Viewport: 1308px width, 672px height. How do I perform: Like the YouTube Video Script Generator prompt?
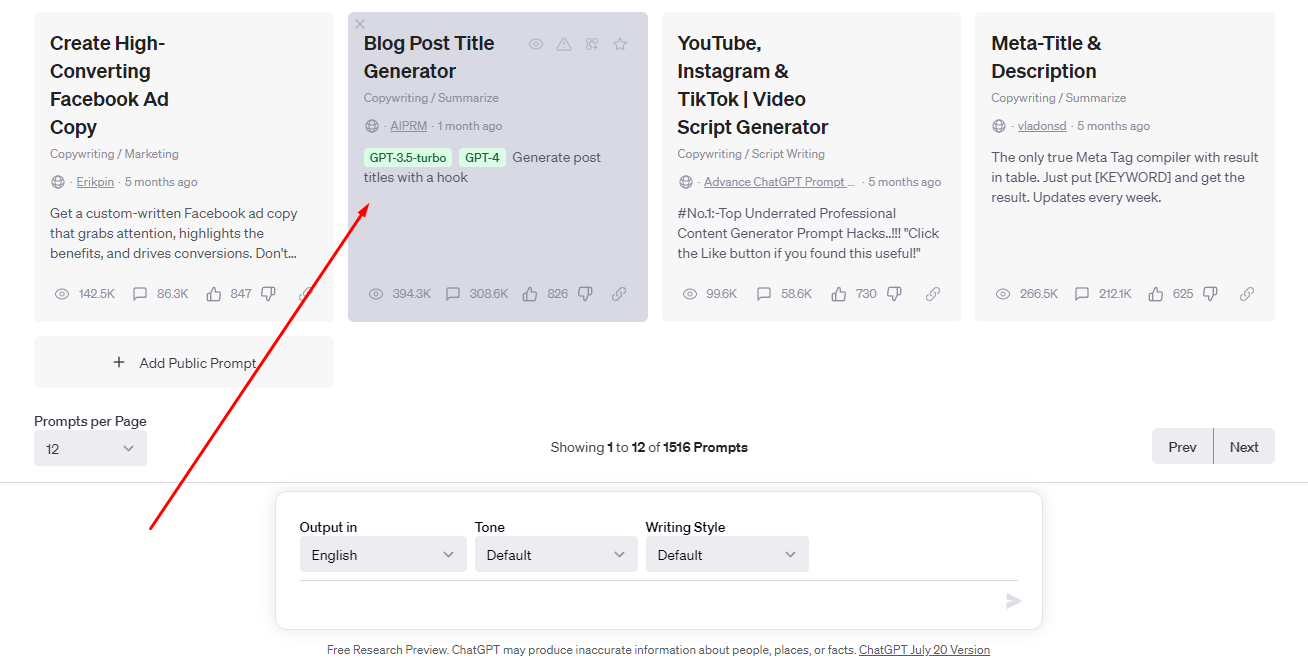(839, 294)
